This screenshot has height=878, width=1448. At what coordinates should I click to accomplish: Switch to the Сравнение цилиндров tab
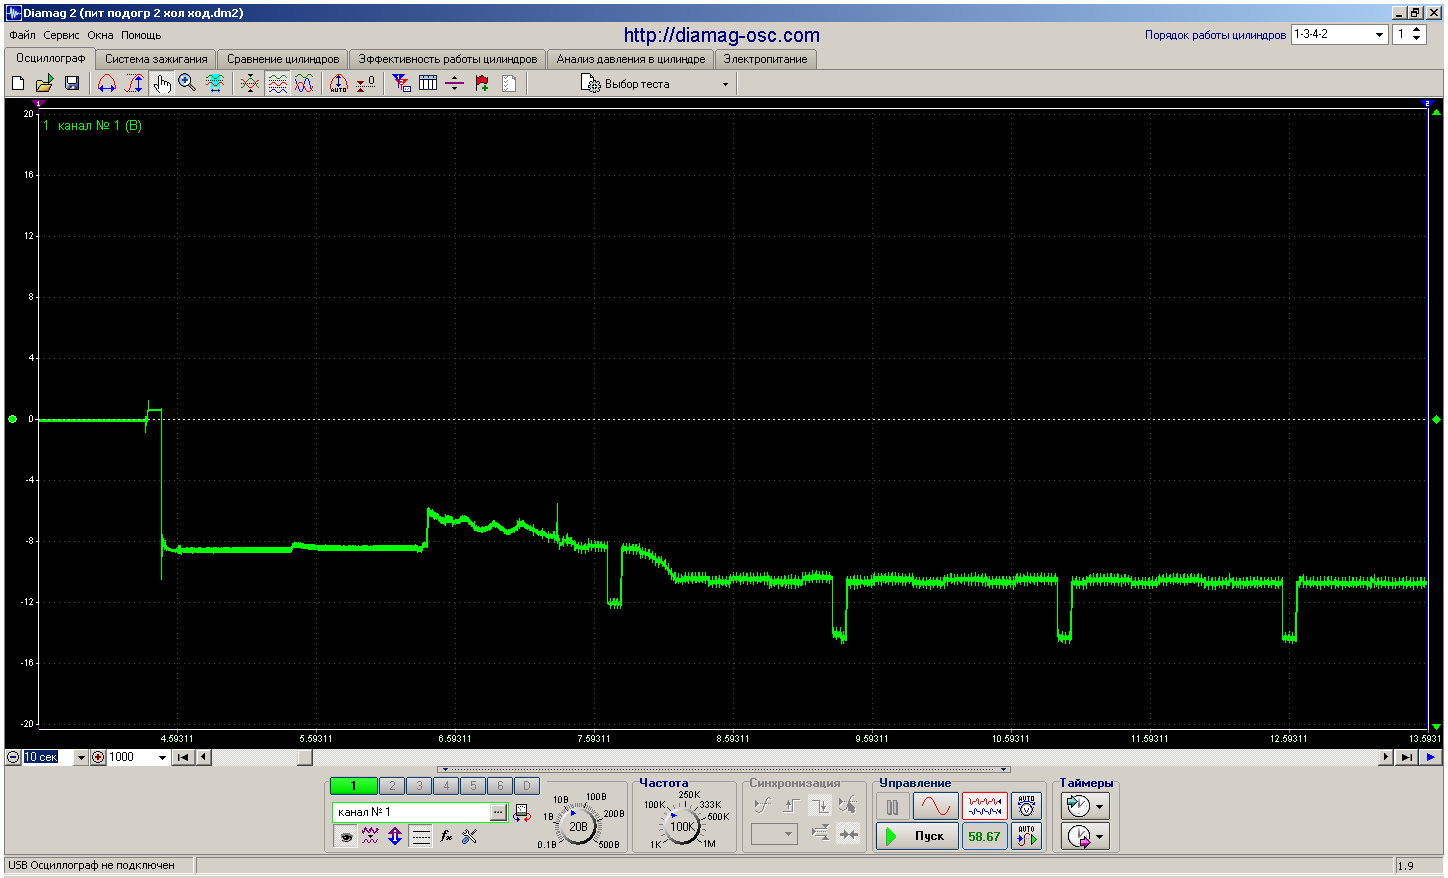tap(283, 59)
